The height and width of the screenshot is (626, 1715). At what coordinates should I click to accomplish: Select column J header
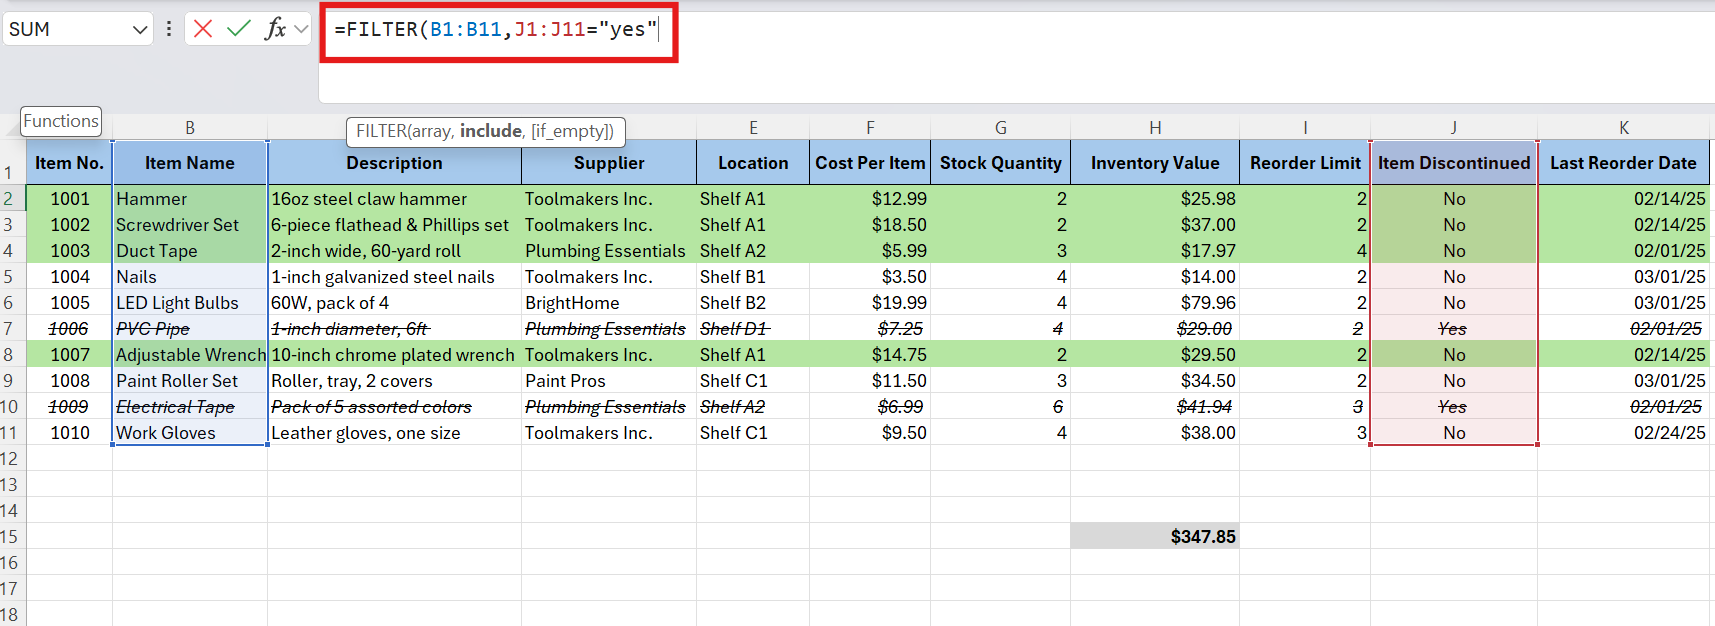(x=1454, y=128)
